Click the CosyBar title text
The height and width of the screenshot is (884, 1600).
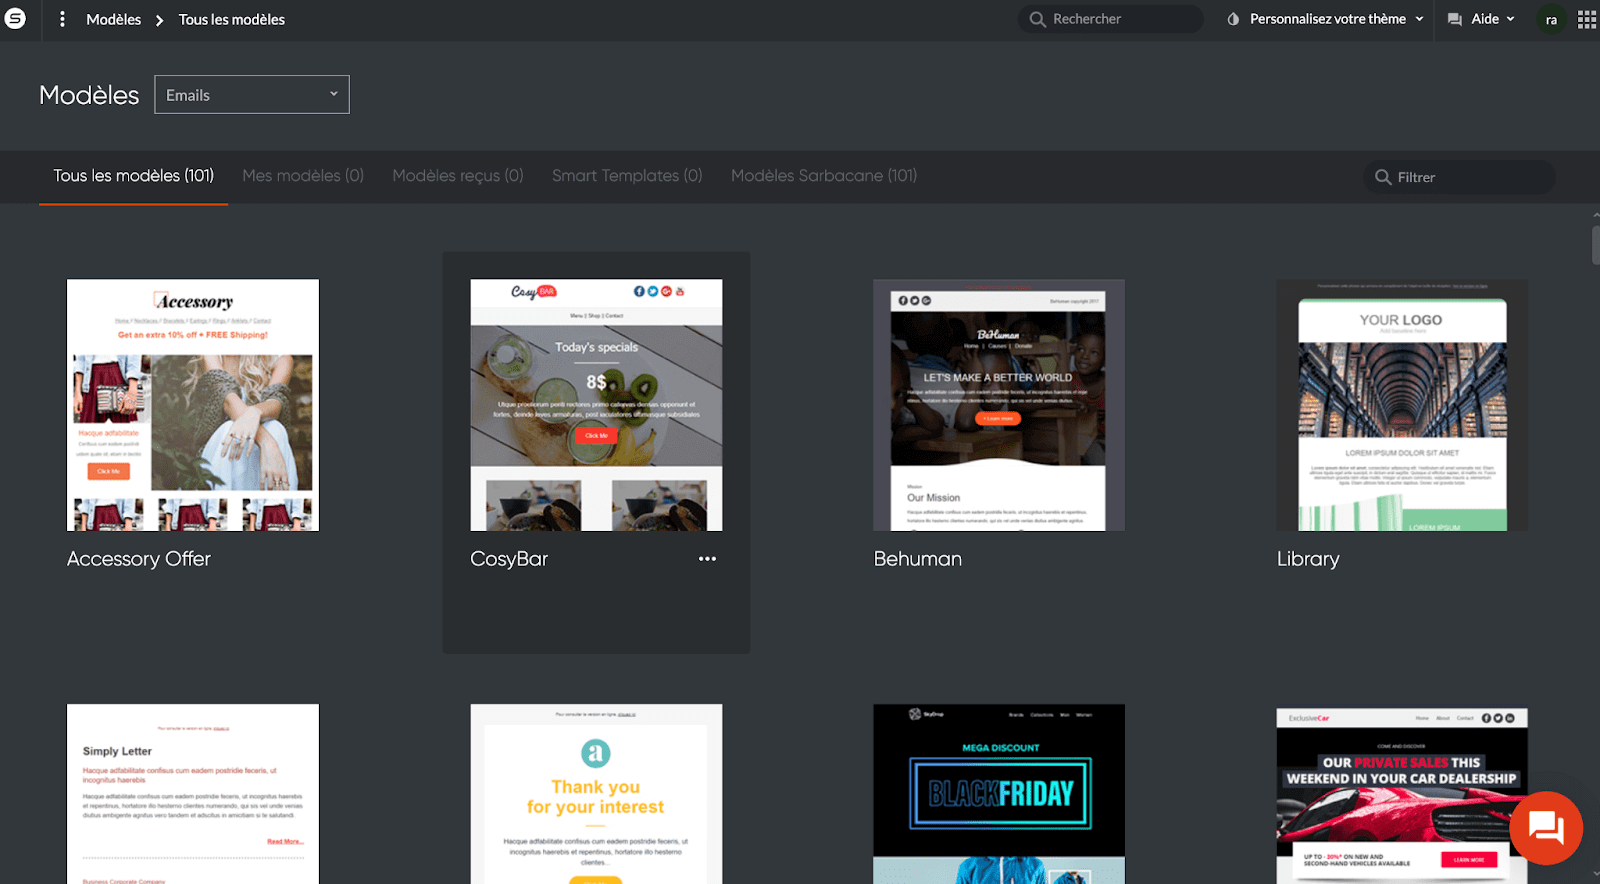click(x=509, y=559)
